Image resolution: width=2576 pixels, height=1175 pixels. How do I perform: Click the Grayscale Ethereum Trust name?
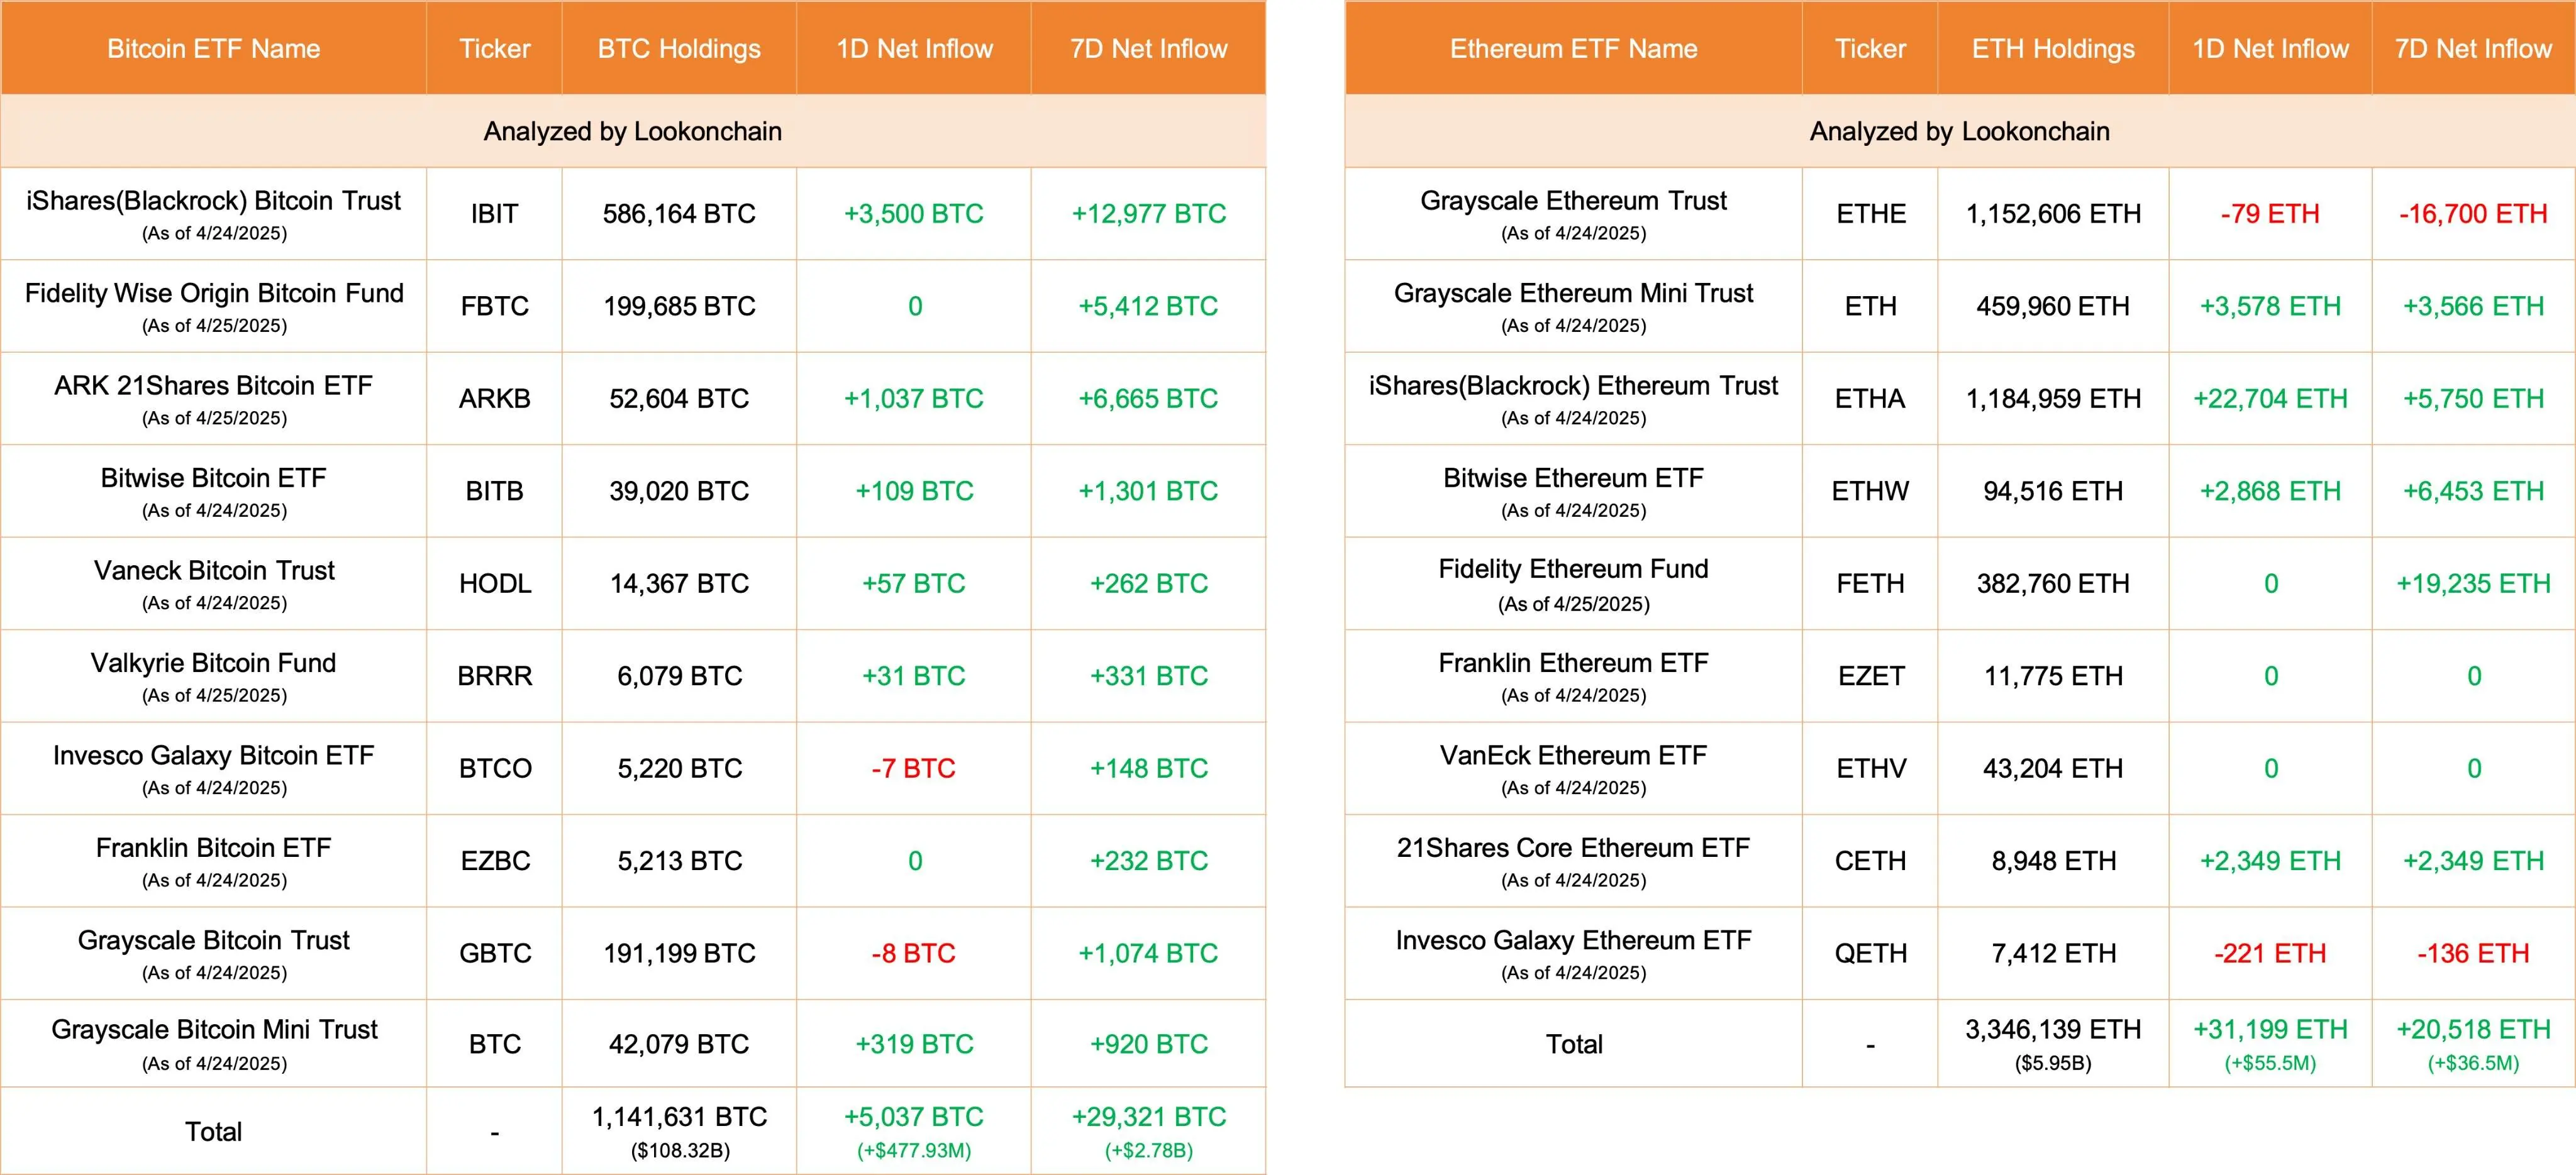coord(1573,201)
